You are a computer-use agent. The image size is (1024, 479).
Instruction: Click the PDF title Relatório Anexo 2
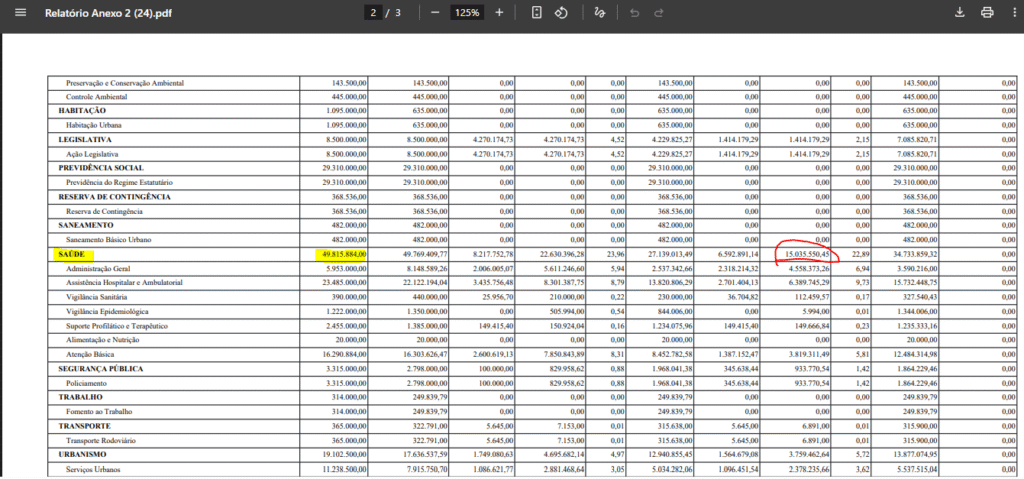[109, 13]
